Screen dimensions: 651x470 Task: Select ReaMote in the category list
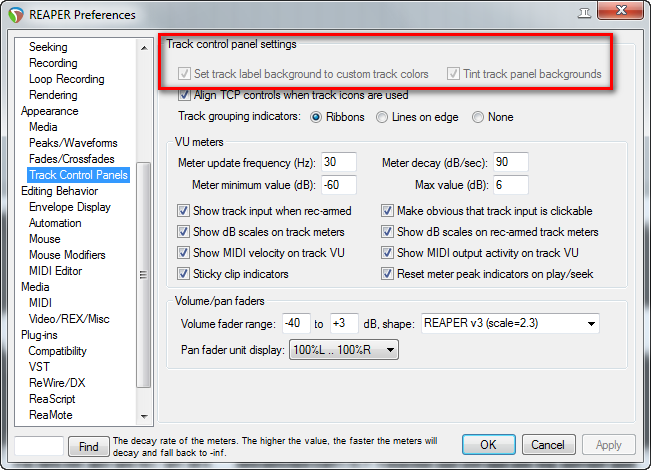(51, 415)
